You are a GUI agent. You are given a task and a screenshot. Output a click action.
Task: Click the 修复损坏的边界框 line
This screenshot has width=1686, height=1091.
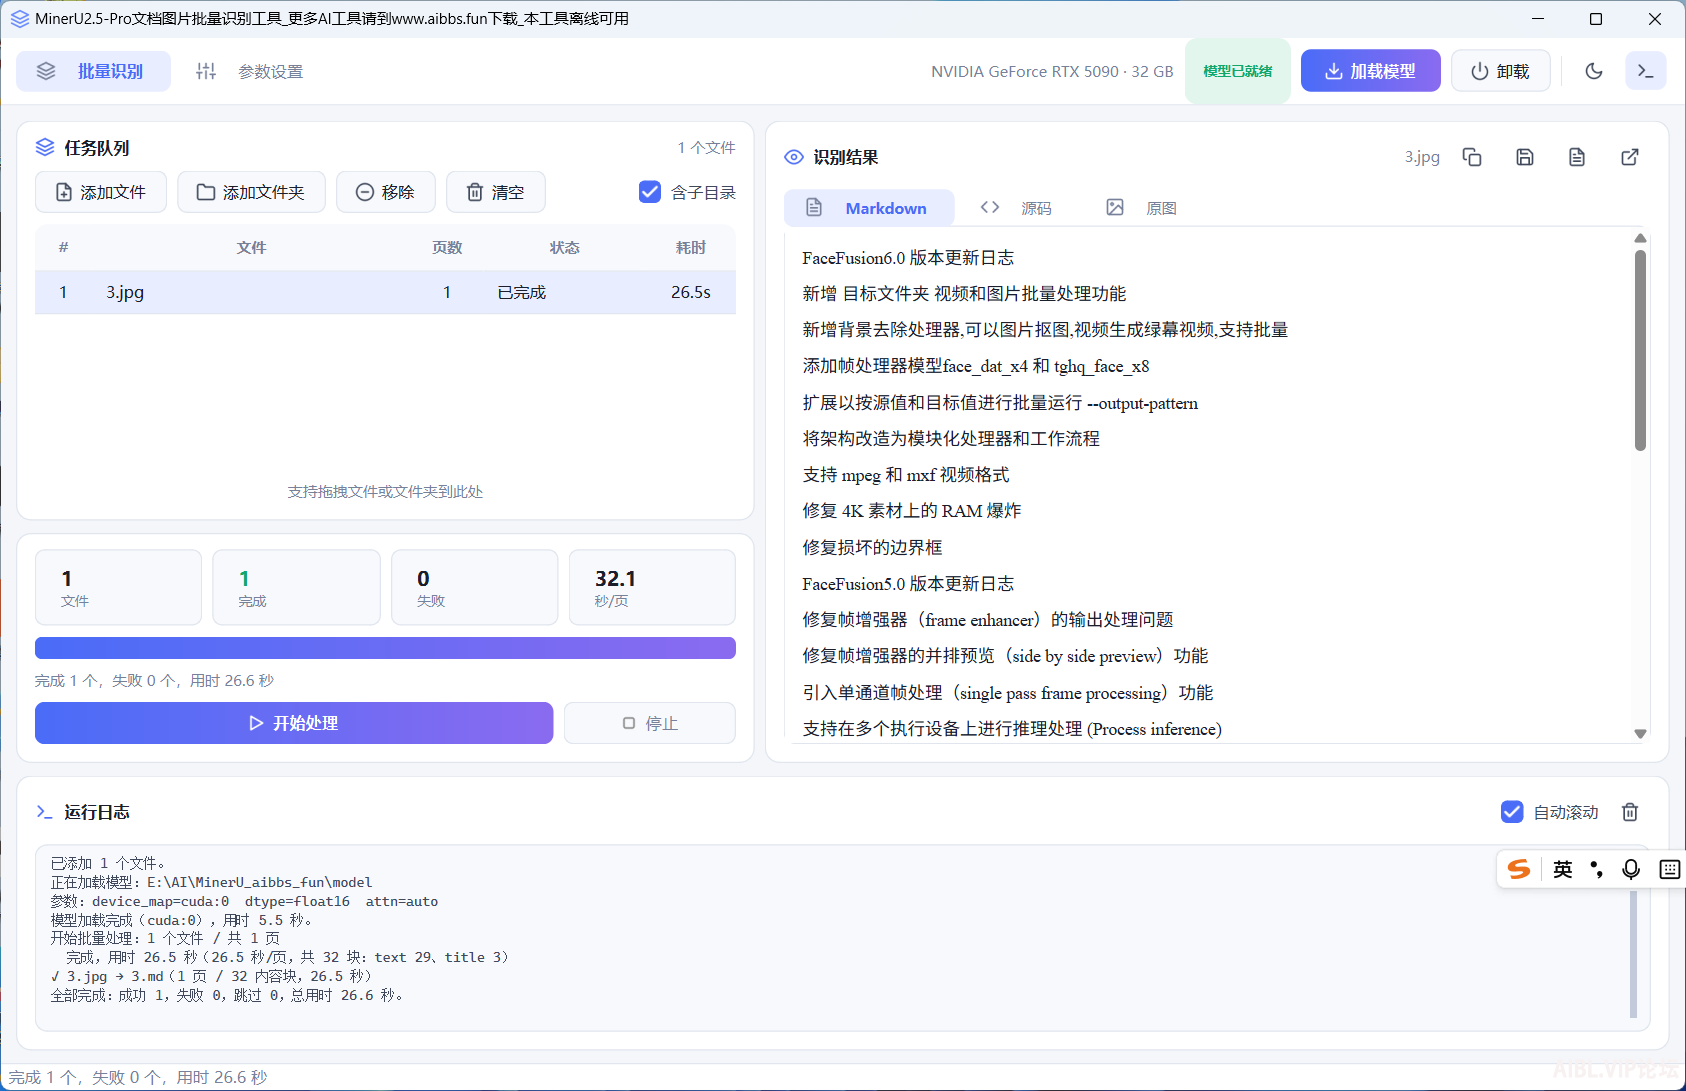[872, 548]
